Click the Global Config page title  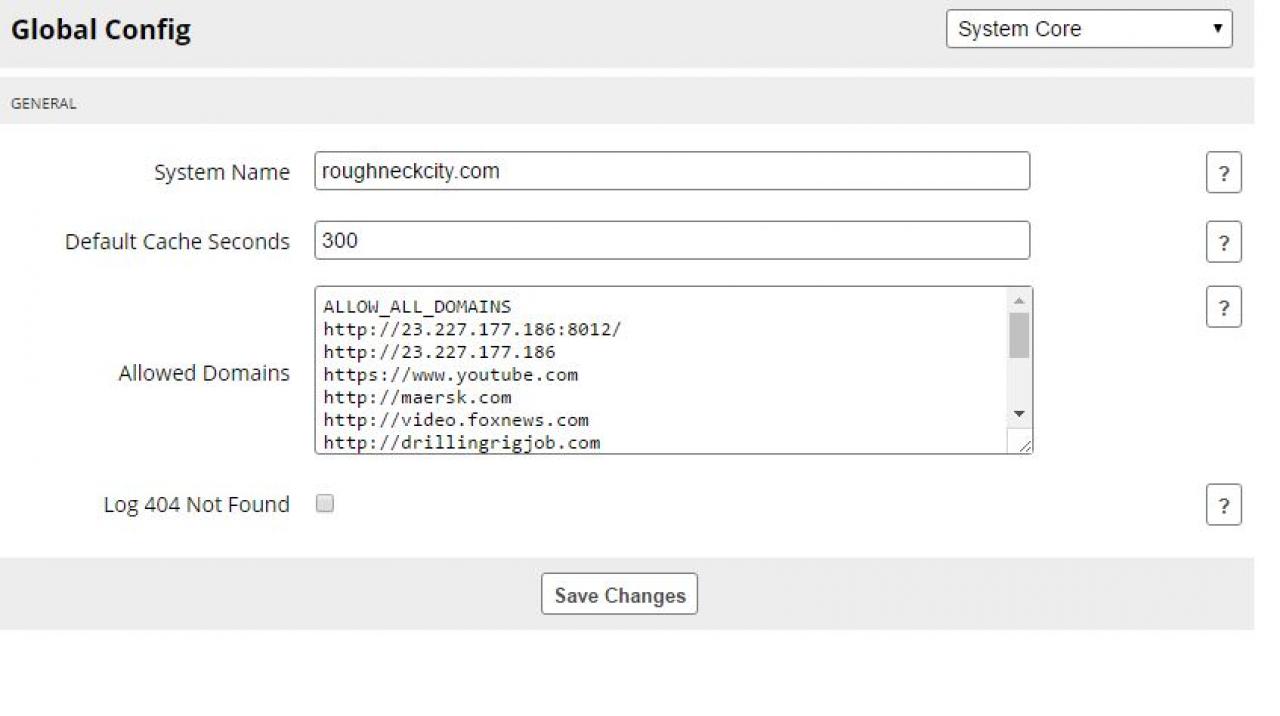coord(101,30)
